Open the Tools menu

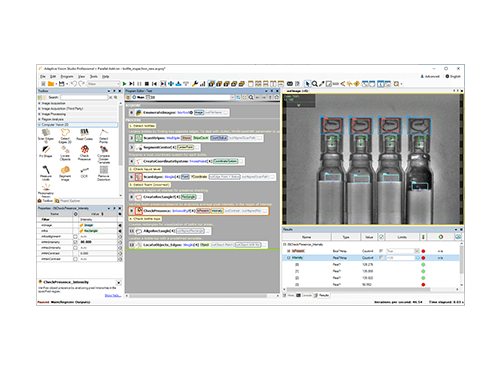(x=94, y=76)
